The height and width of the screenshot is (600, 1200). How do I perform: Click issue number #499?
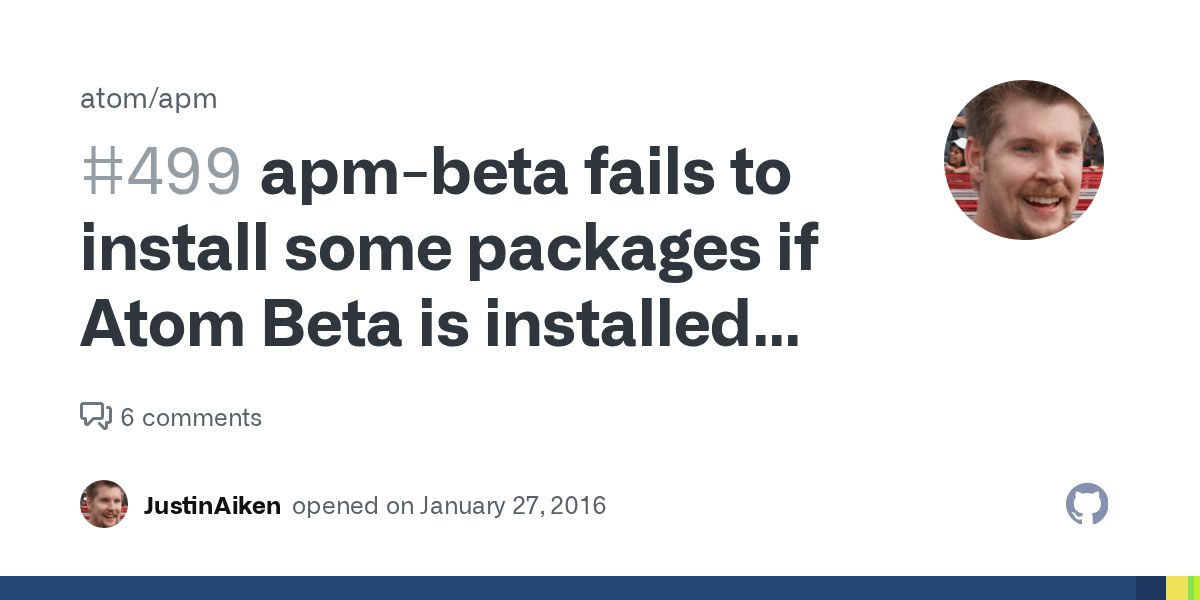(161, 174)
